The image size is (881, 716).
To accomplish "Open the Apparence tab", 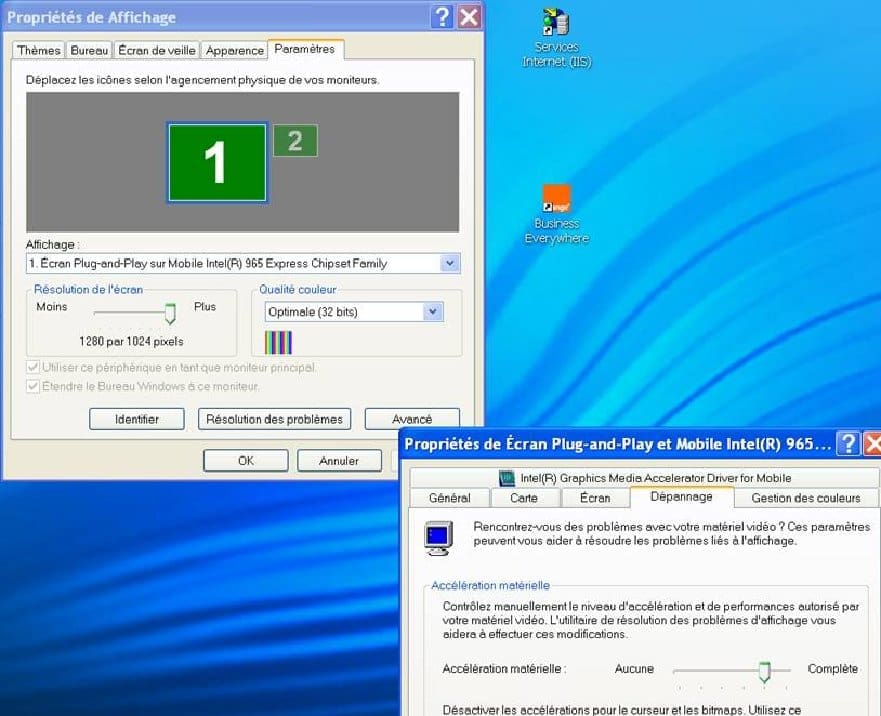I will click(x=235, y=50).
